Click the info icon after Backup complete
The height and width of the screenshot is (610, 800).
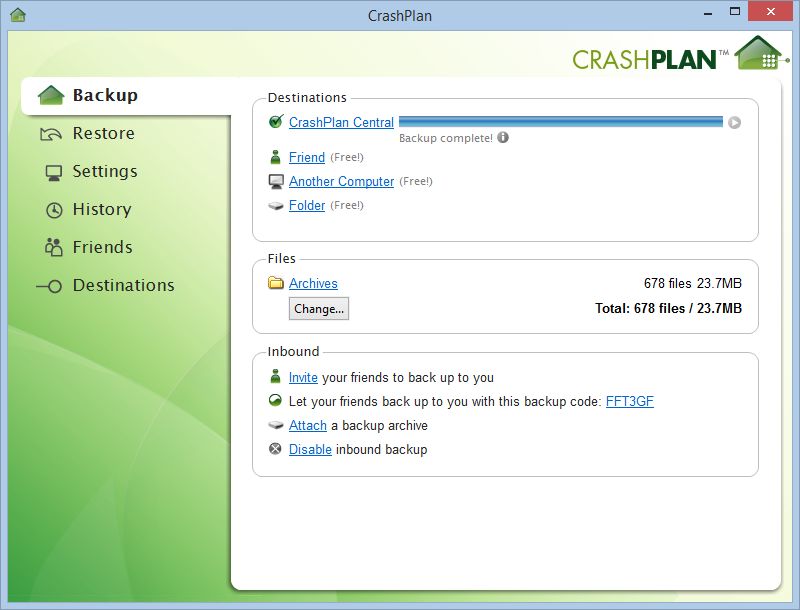point(503,138)
